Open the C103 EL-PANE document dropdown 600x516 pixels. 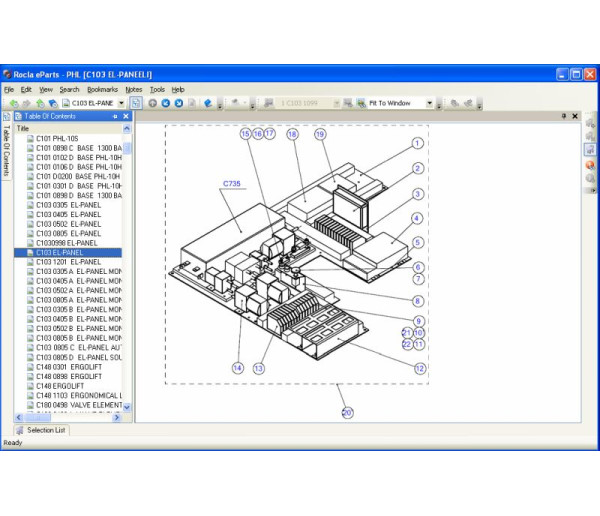pos(122,102)
